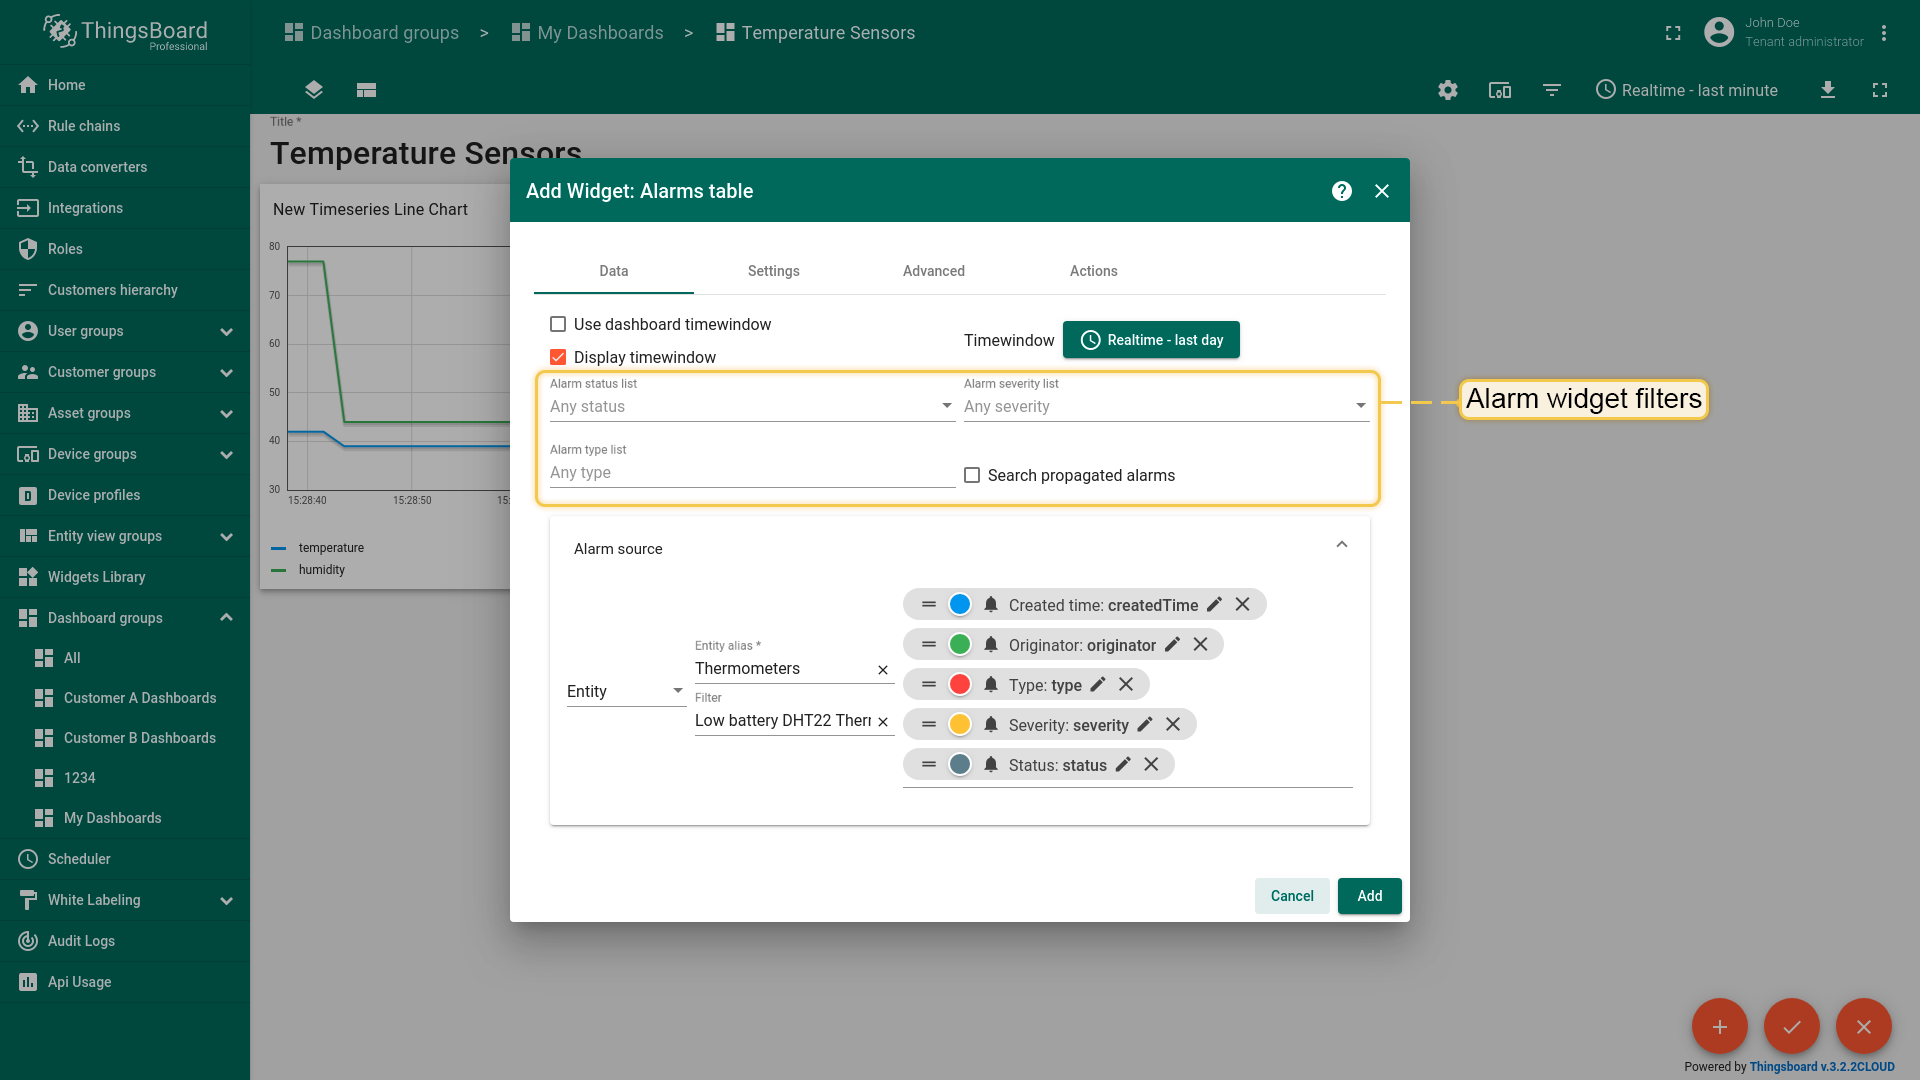Open user menu three dots
The width and height of the screenshot is (1920, 1080).
pos(1884,33)
